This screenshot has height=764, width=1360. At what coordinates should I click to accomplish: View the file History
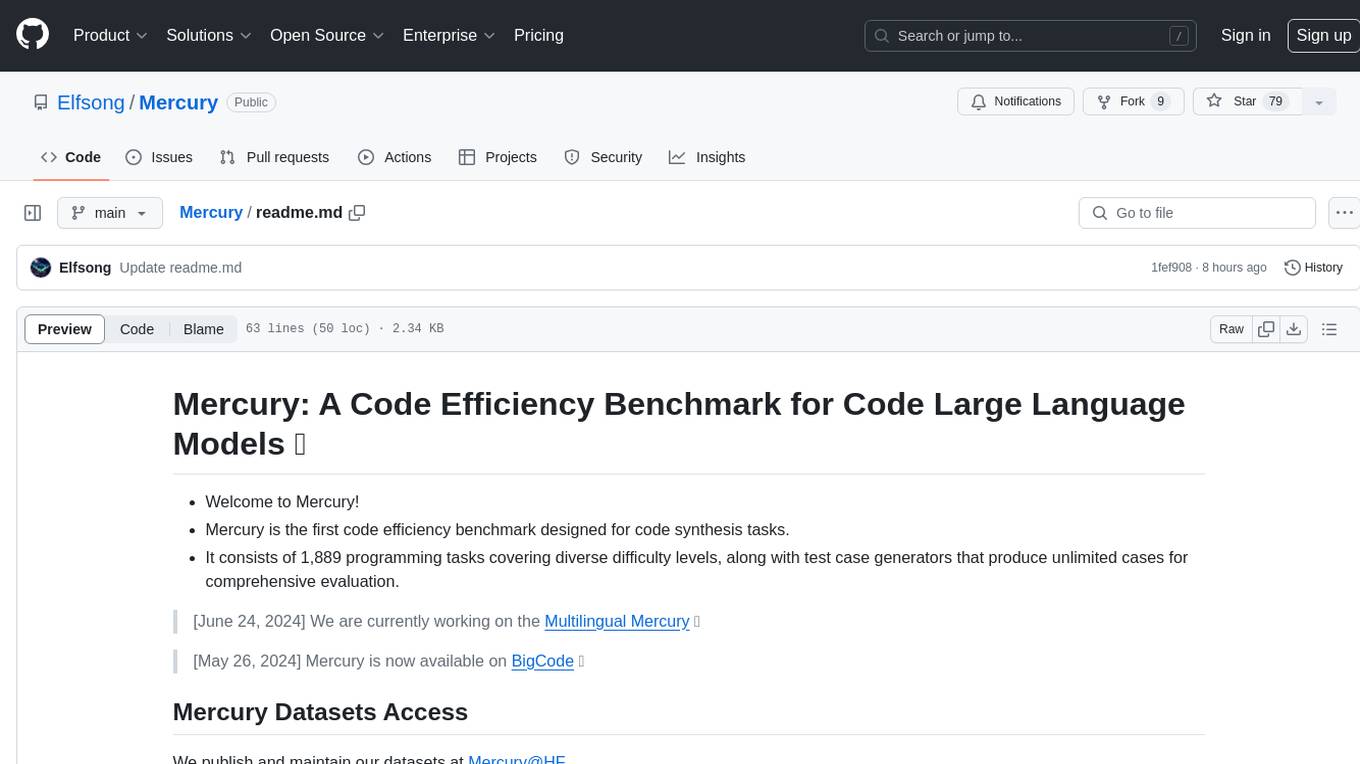pyautogui.click(x=1313, y=267)
